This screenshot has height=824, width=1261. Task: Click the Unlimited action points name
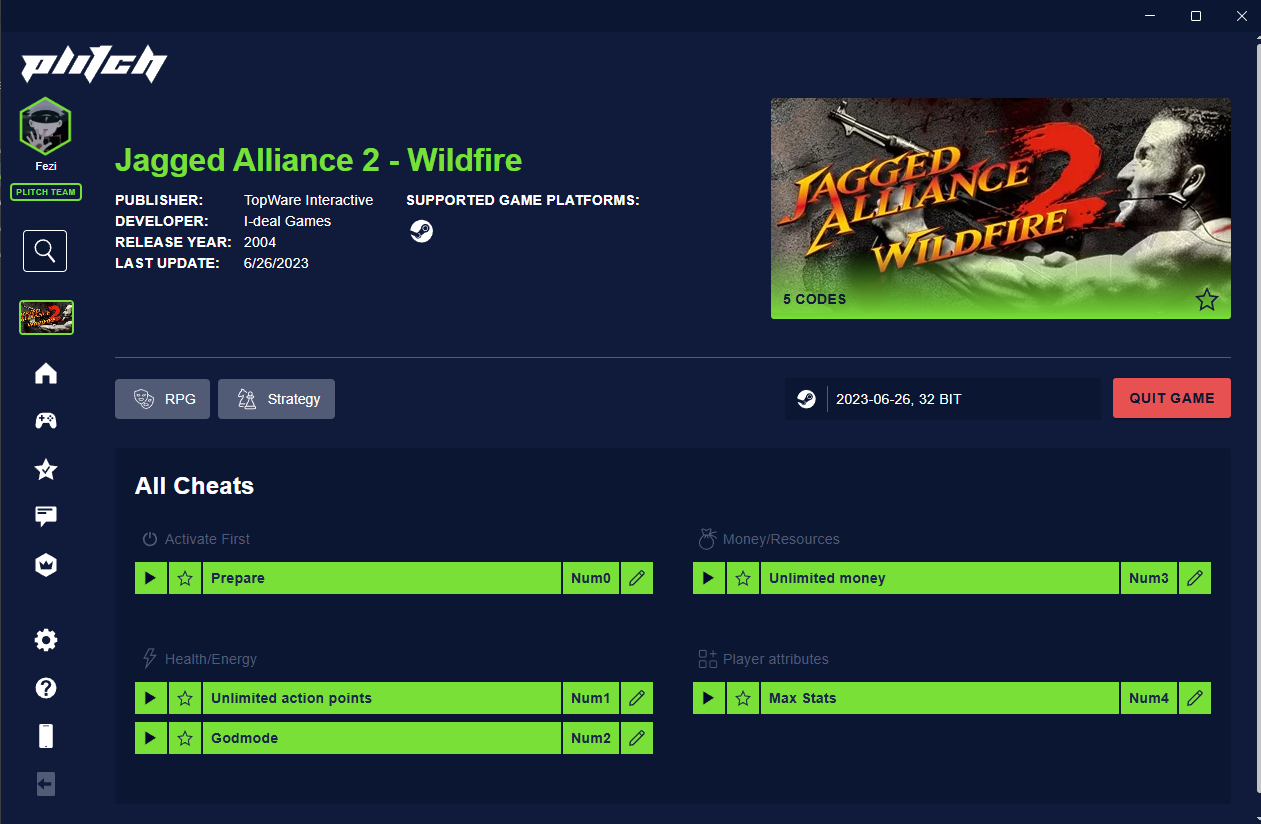click(x=291, y=698)
